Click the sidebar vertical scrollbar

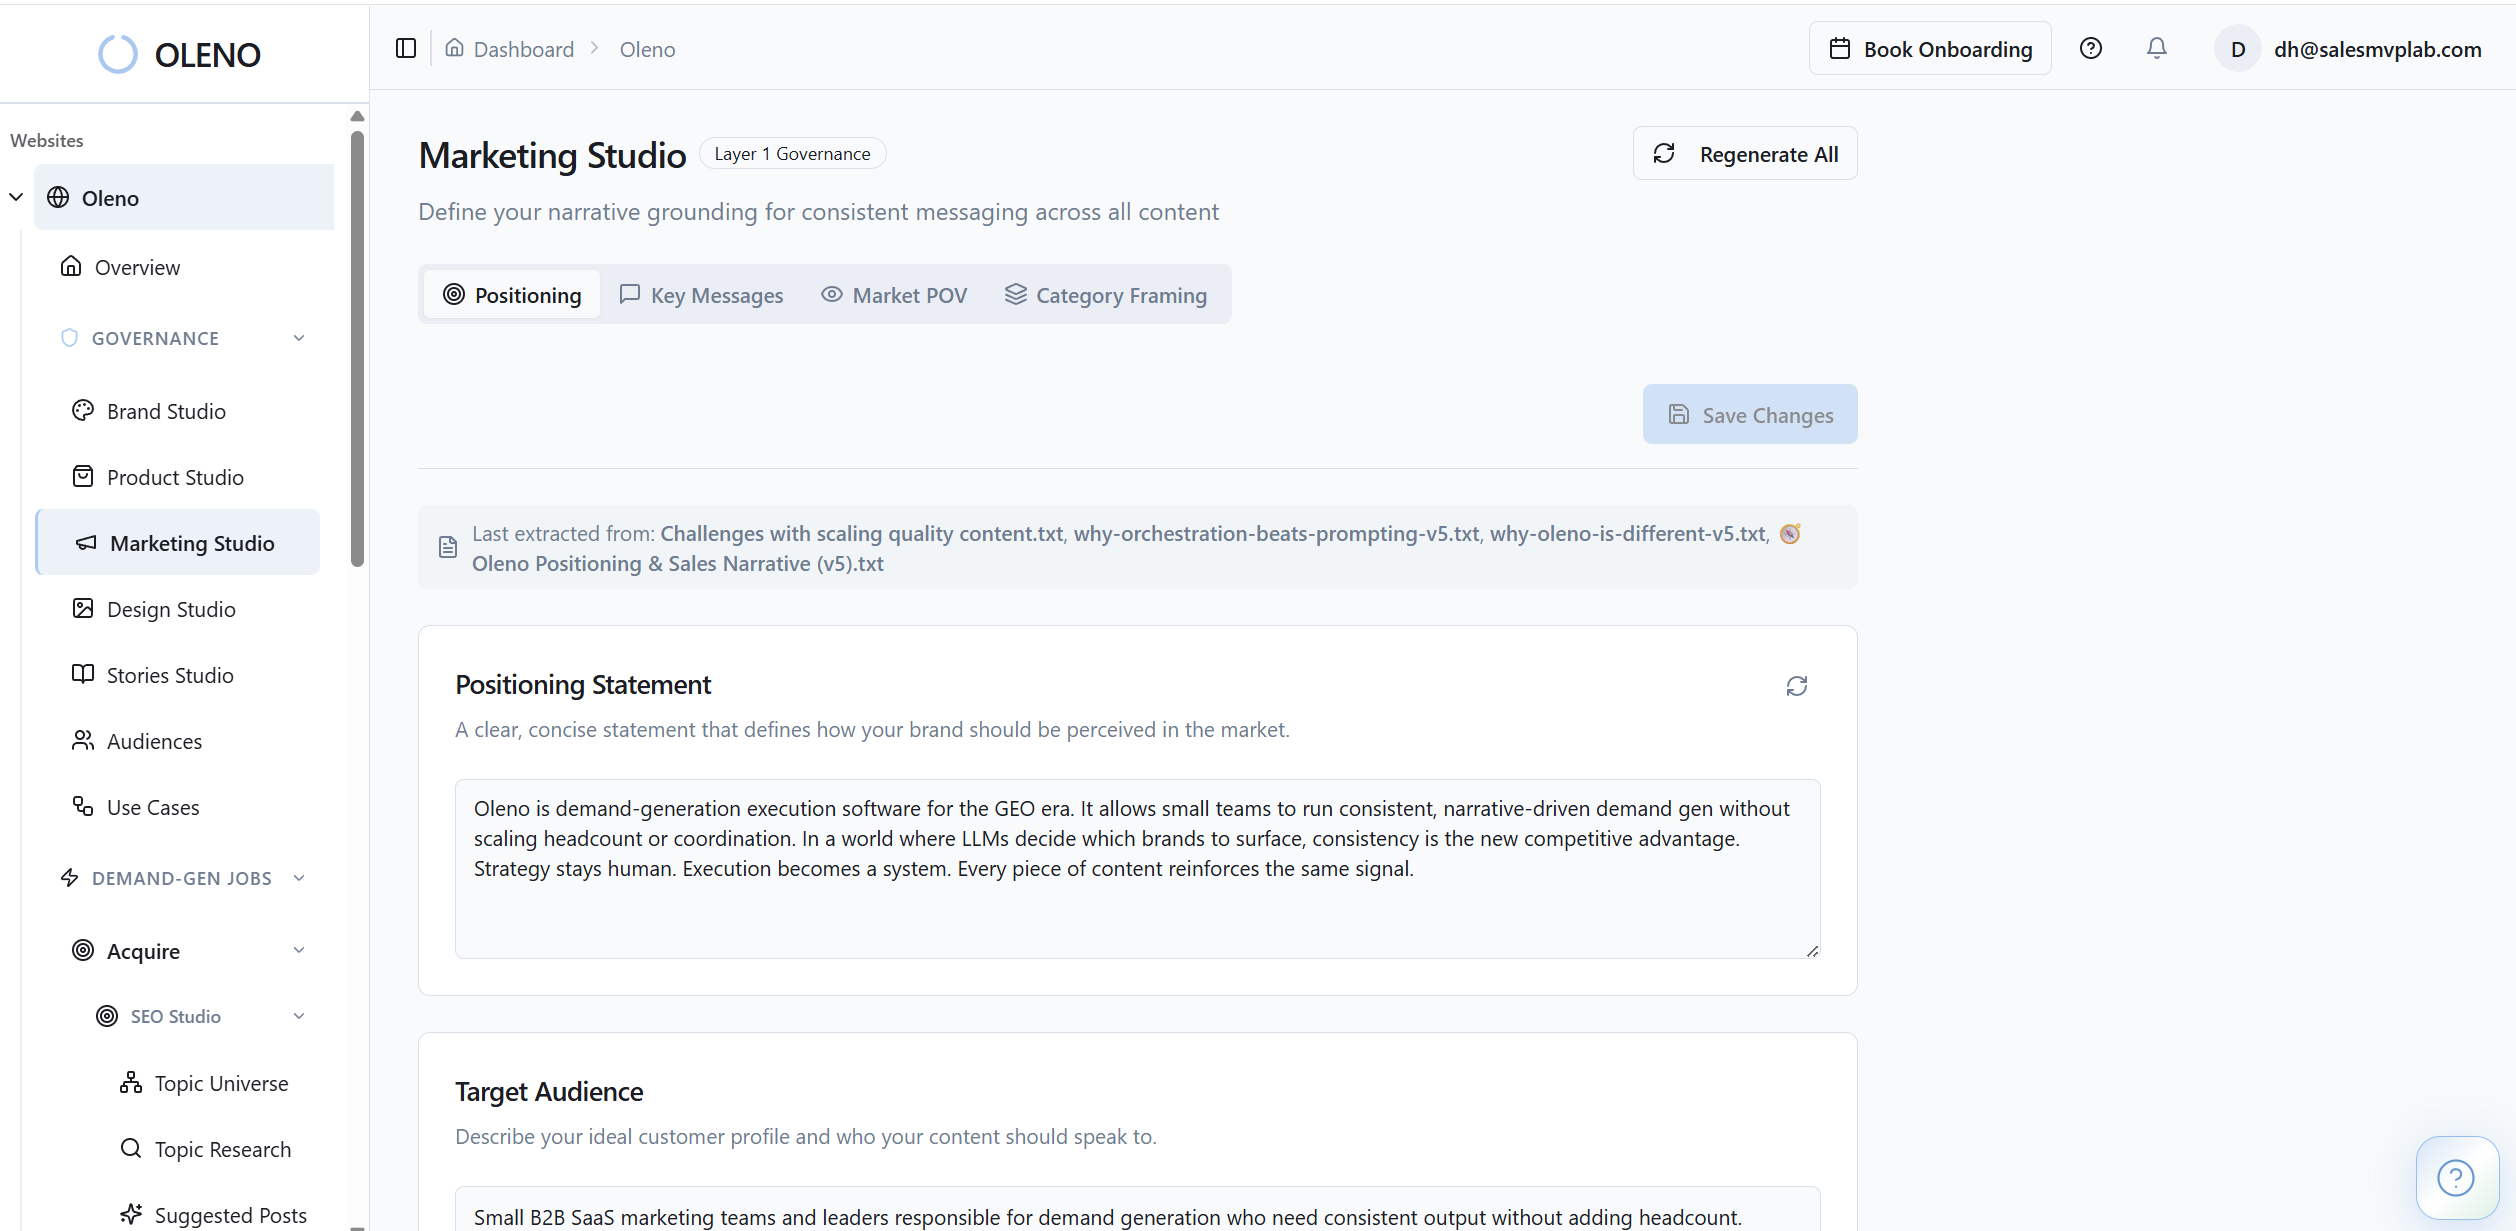(357, 350)
